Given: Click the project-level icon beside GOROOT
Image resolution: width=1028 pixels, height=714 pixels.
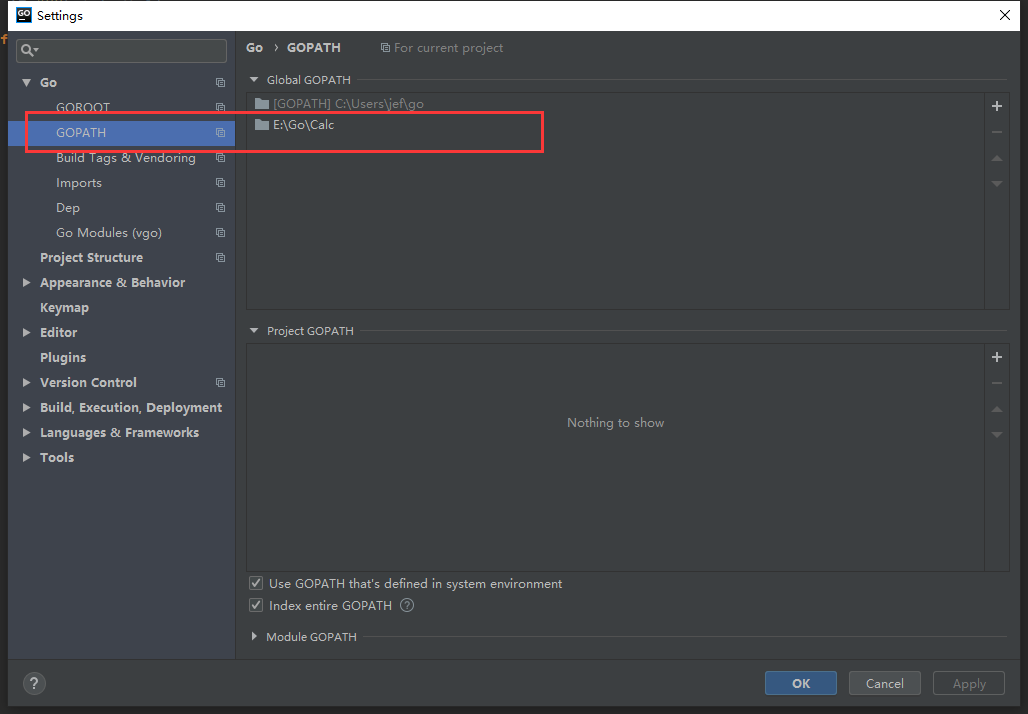Looking at the screenshot, I should click(x=220, y=107).
